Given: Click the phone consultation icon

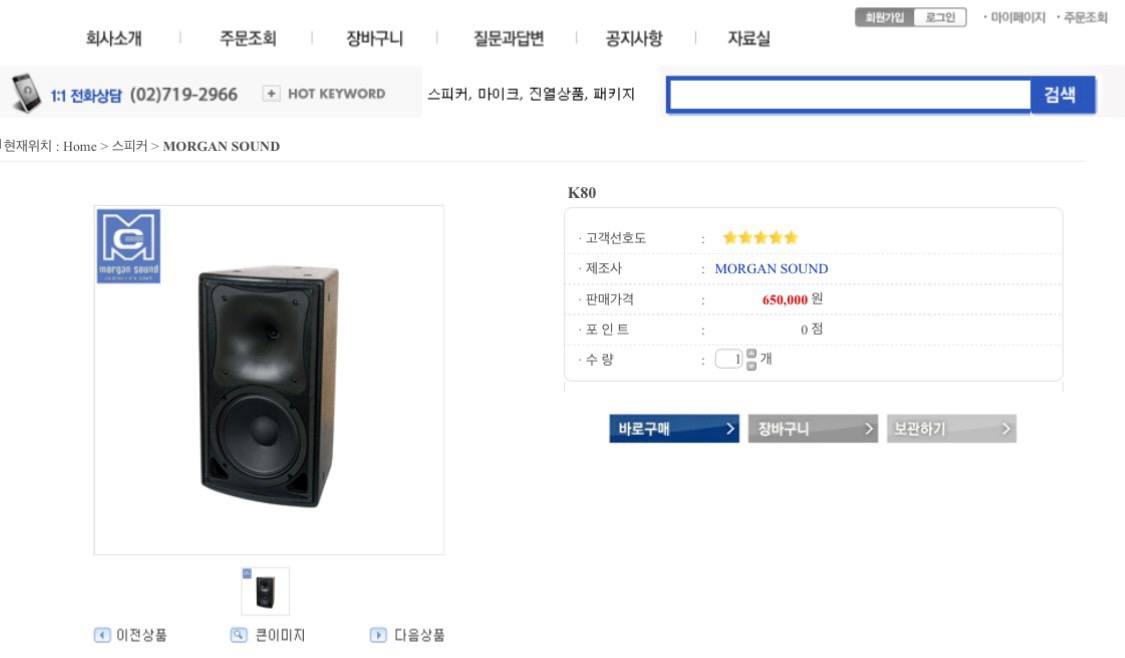Looking at the screenshot, I should coord(26,93).
